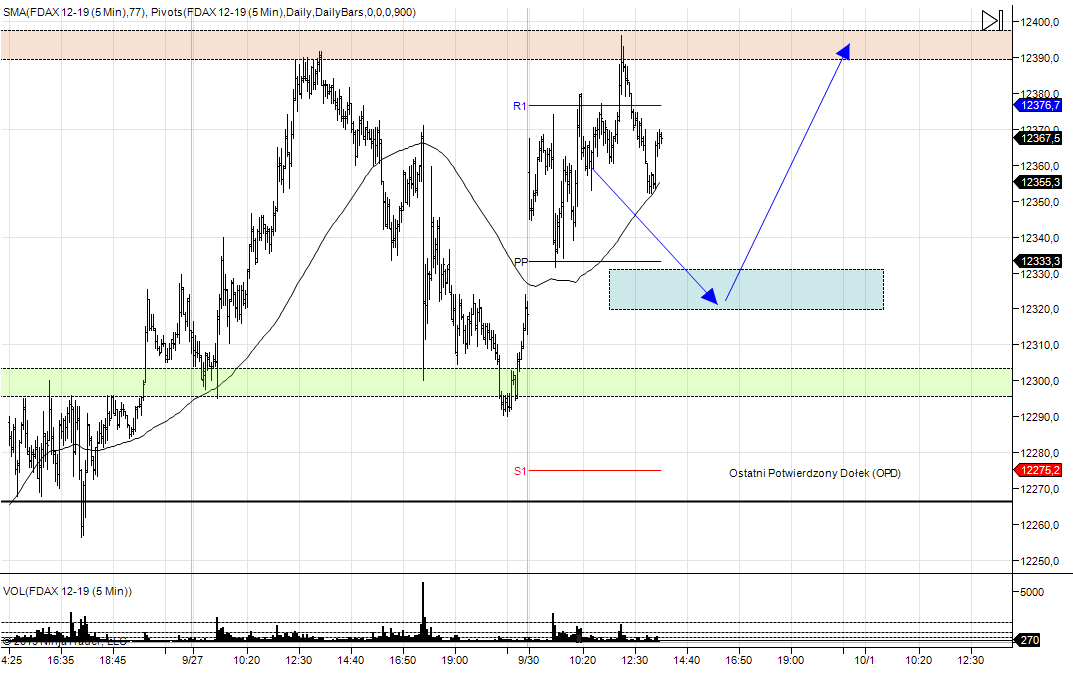1073x674 pixels.
Task: Click the VOL(FDAX 12-19 (5 Min)) panel label
Action: click(67, 591)
